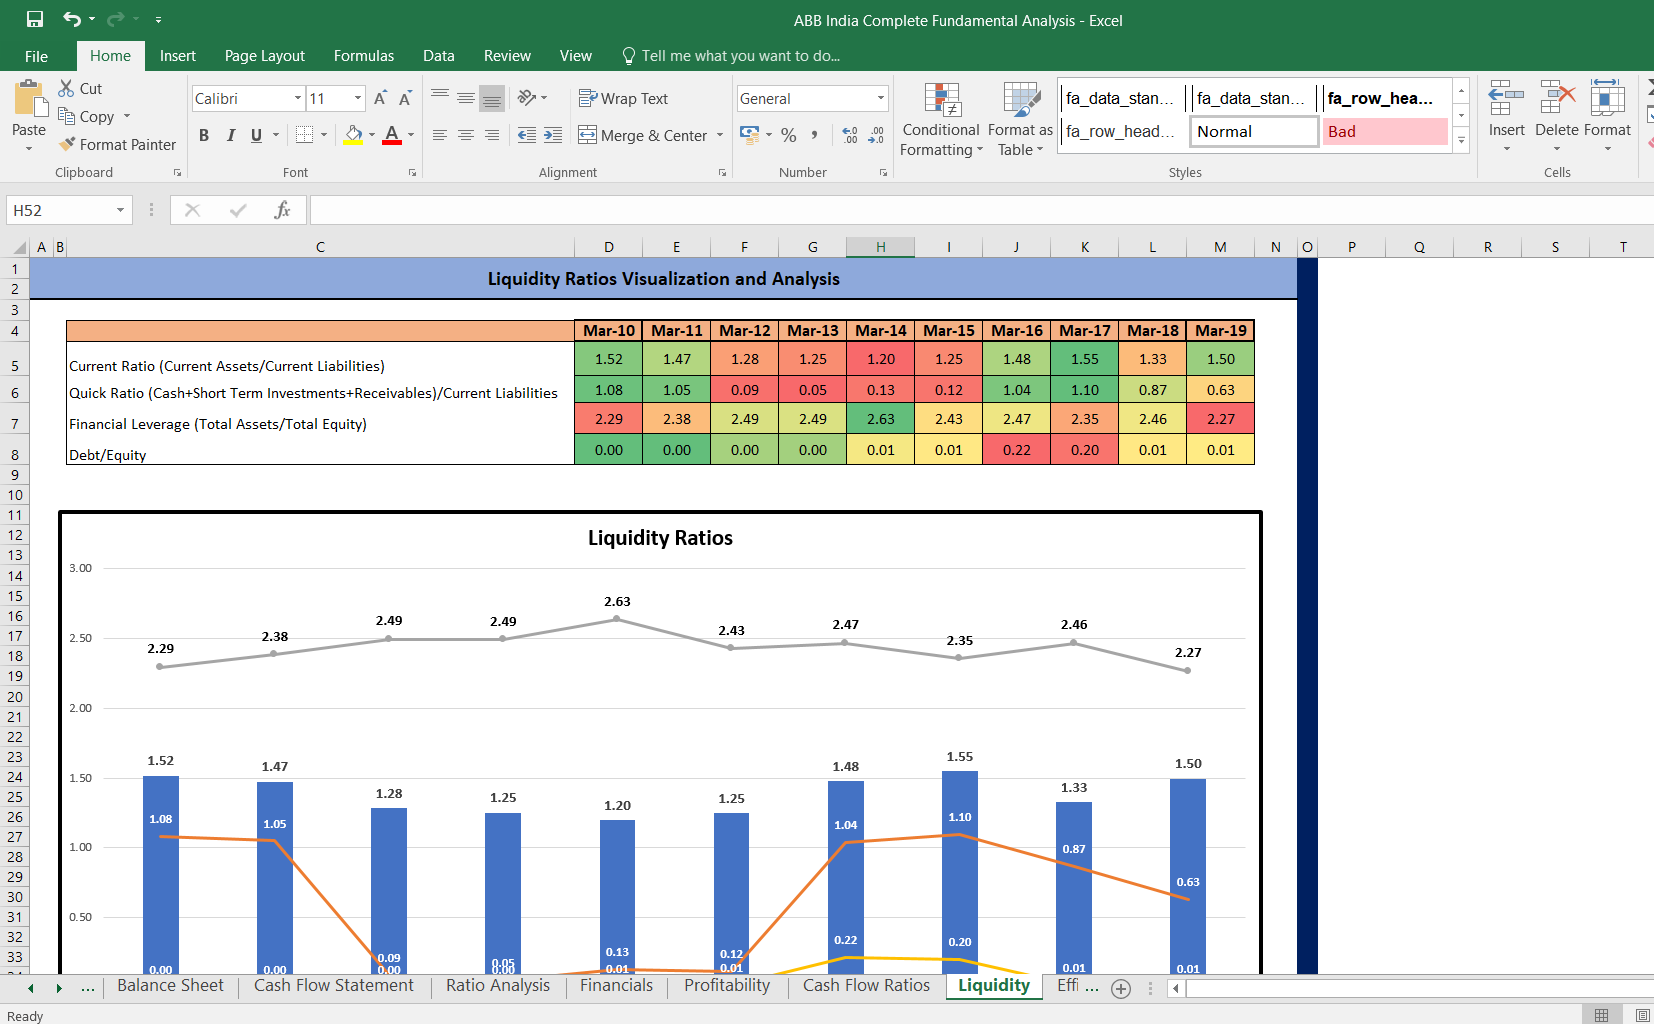This screenshot has height=1024, width=1654.
Task: Open the Cash Flow Ratios sheet tab
Action: tap(866, 985)
